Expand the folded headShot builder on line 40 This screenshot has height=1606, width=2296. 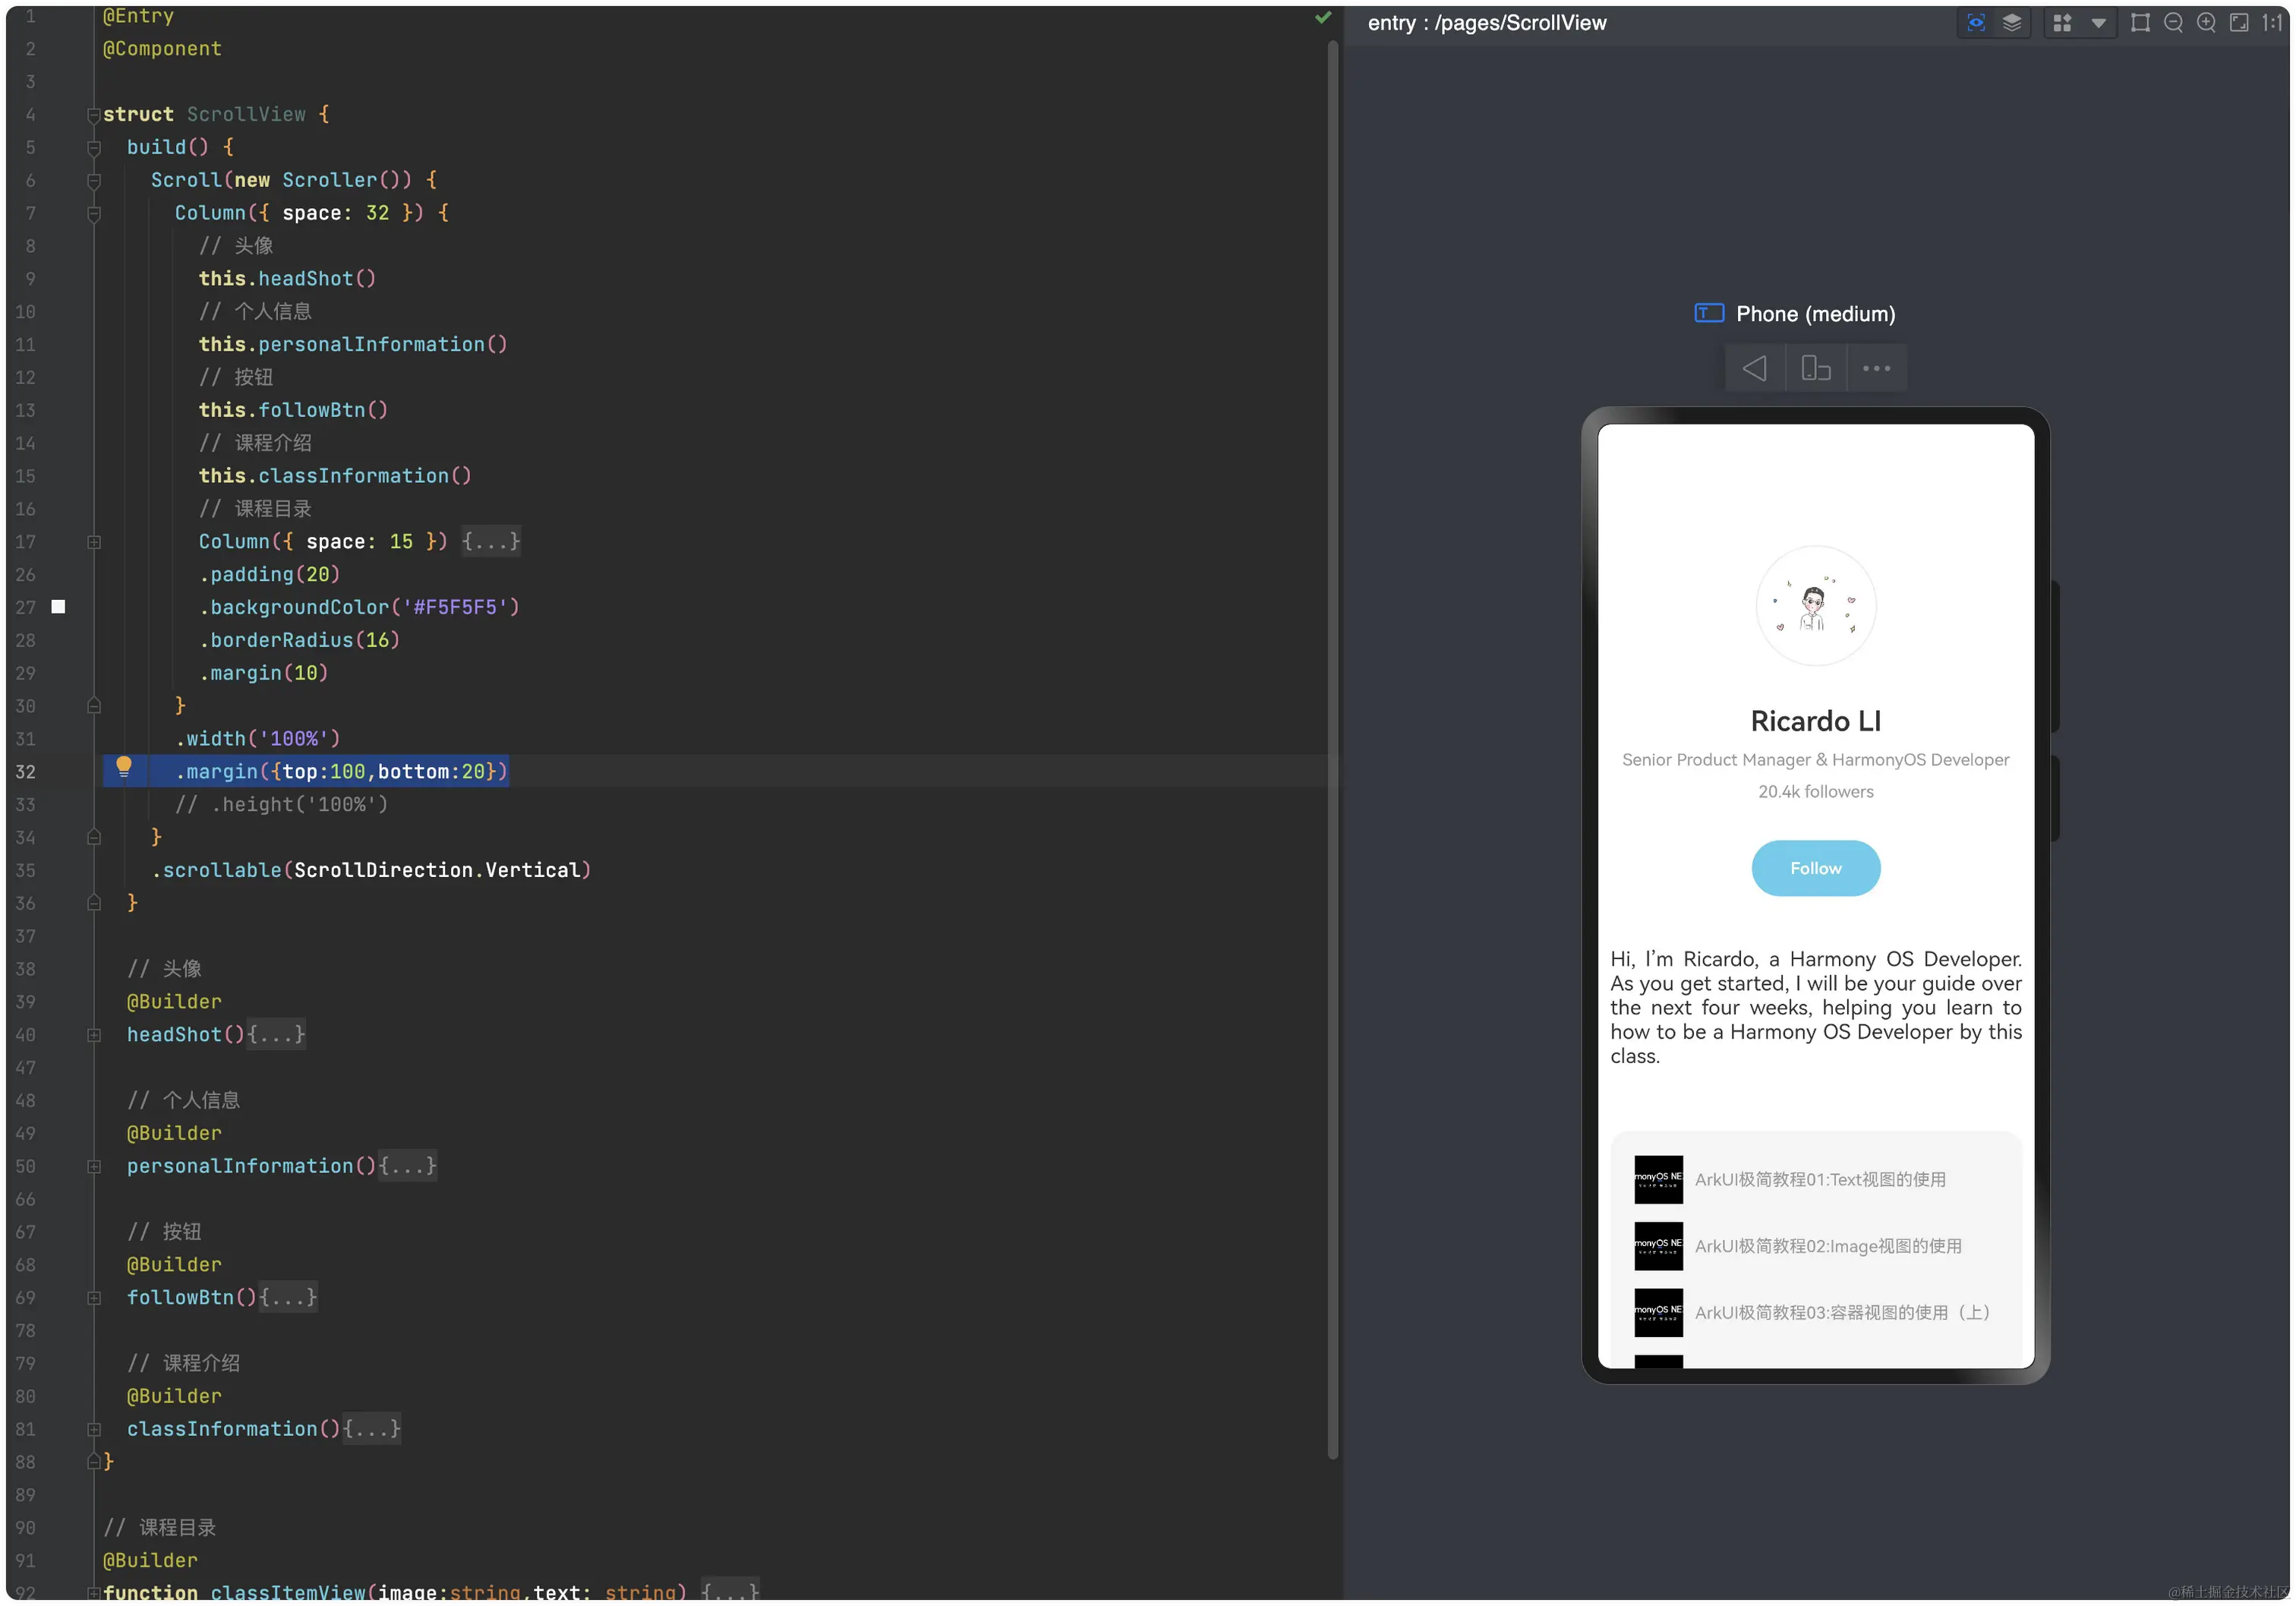coord(94,1035)
